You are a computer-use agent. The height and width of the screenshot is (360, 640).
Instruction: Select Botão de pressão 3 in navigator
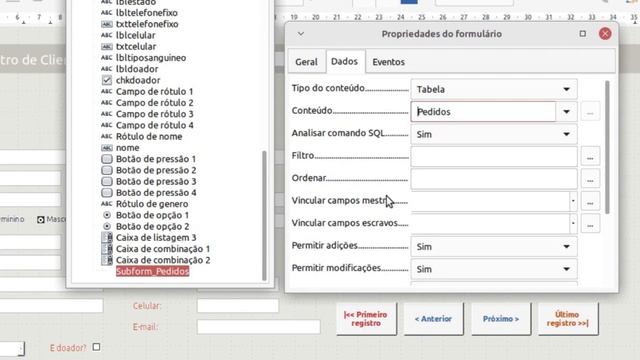click(149, 181)
